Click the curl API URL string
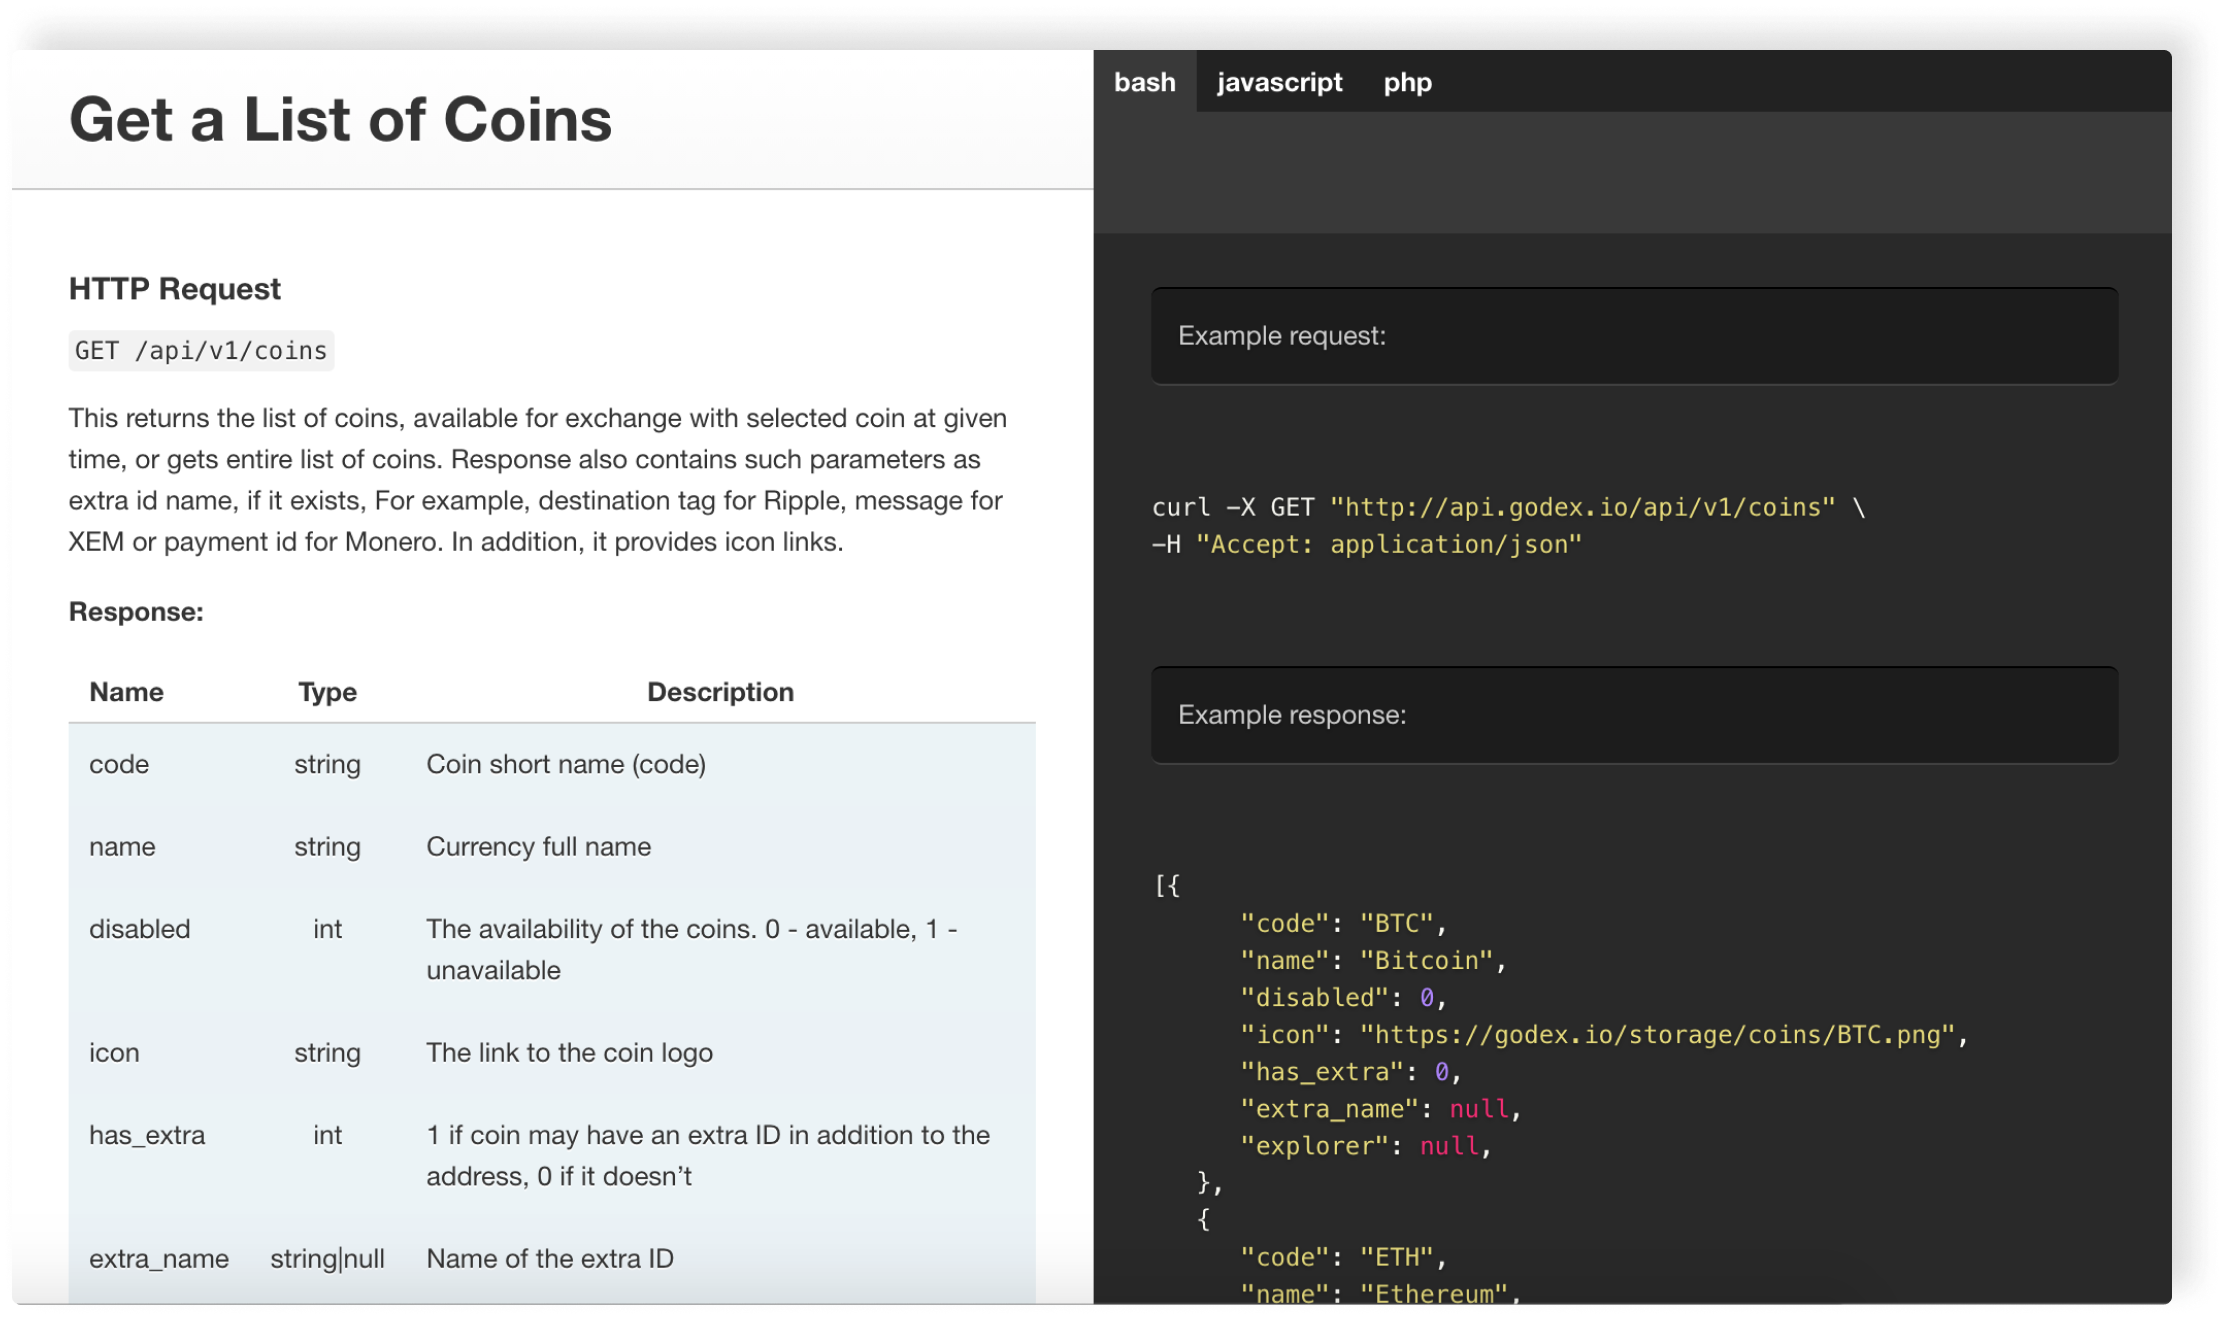 coord(1583,507)
